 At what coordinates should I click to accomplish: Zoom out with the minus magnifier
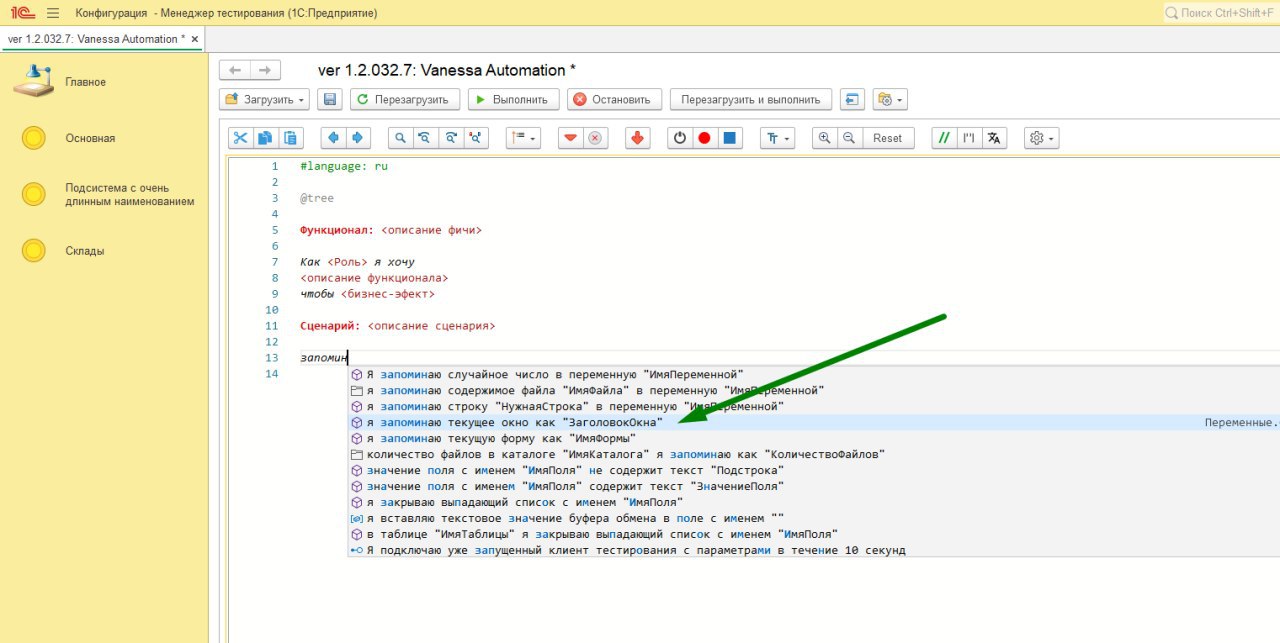pos(849,138)
